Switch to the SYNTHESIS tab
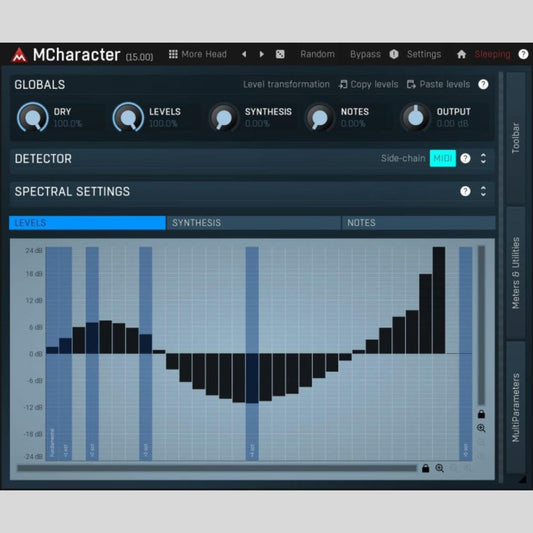This screenshot has height=533, width=533. tap(254, 223)
